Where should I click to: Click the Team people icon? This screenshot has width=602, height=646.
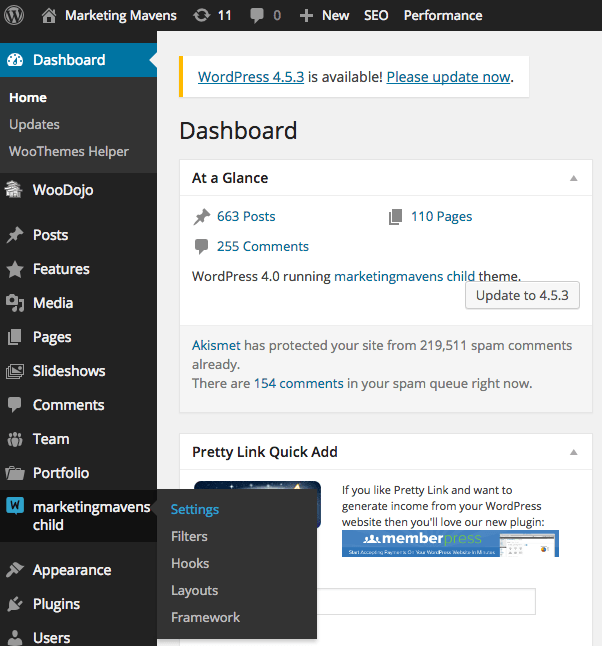click(15, 439)
